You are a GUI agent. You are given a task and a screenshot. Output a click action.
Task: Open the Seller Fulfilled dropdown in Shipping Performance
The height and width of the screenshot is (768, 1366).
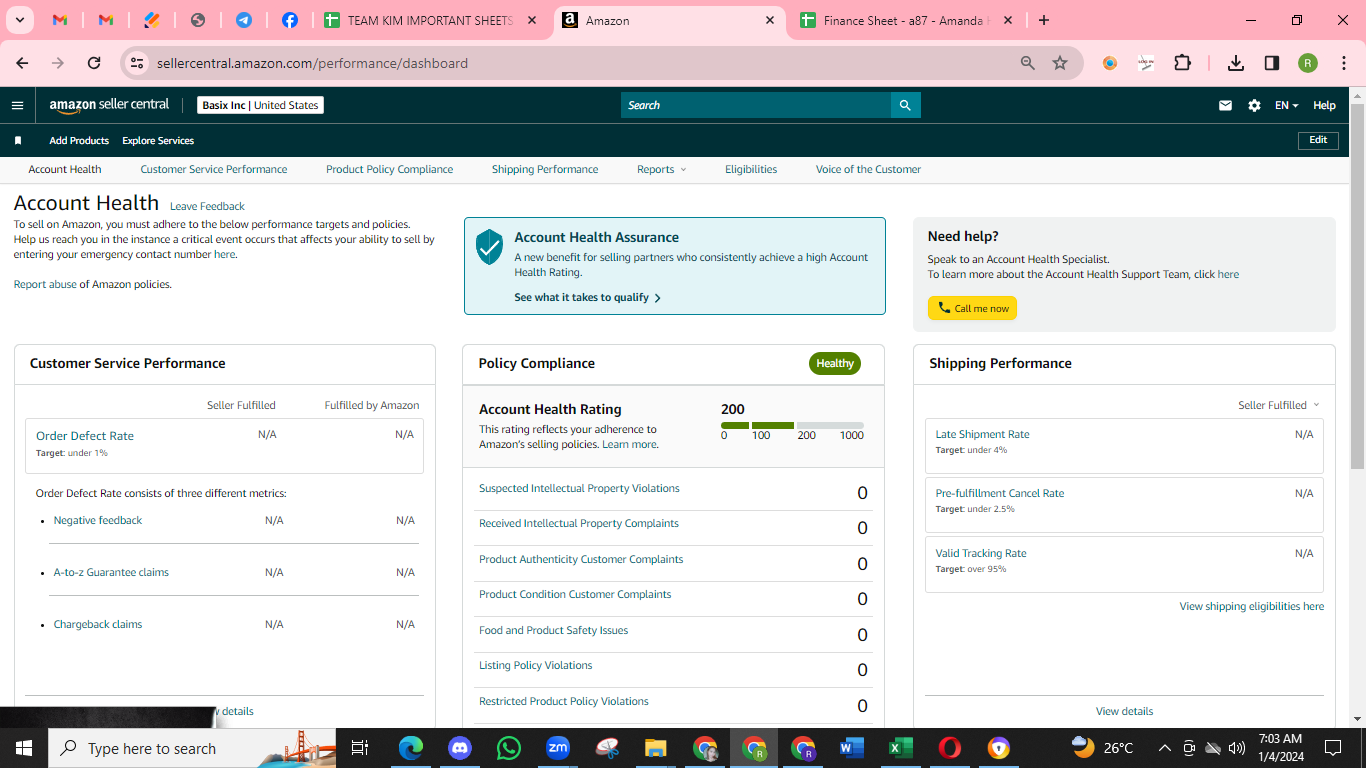[1279, 405]
